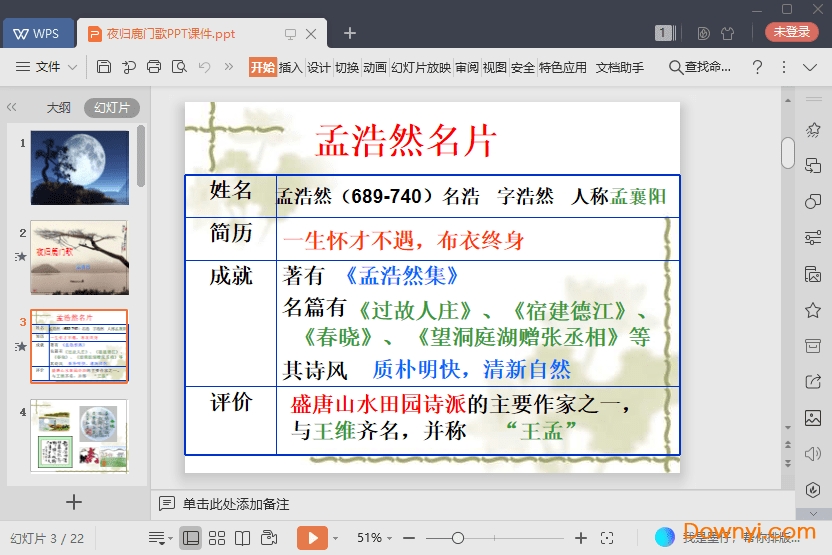Close the 夜归鹿门歌PPT课件.ppt tab
The image size is (832, 555).
(x=311, y=34)
